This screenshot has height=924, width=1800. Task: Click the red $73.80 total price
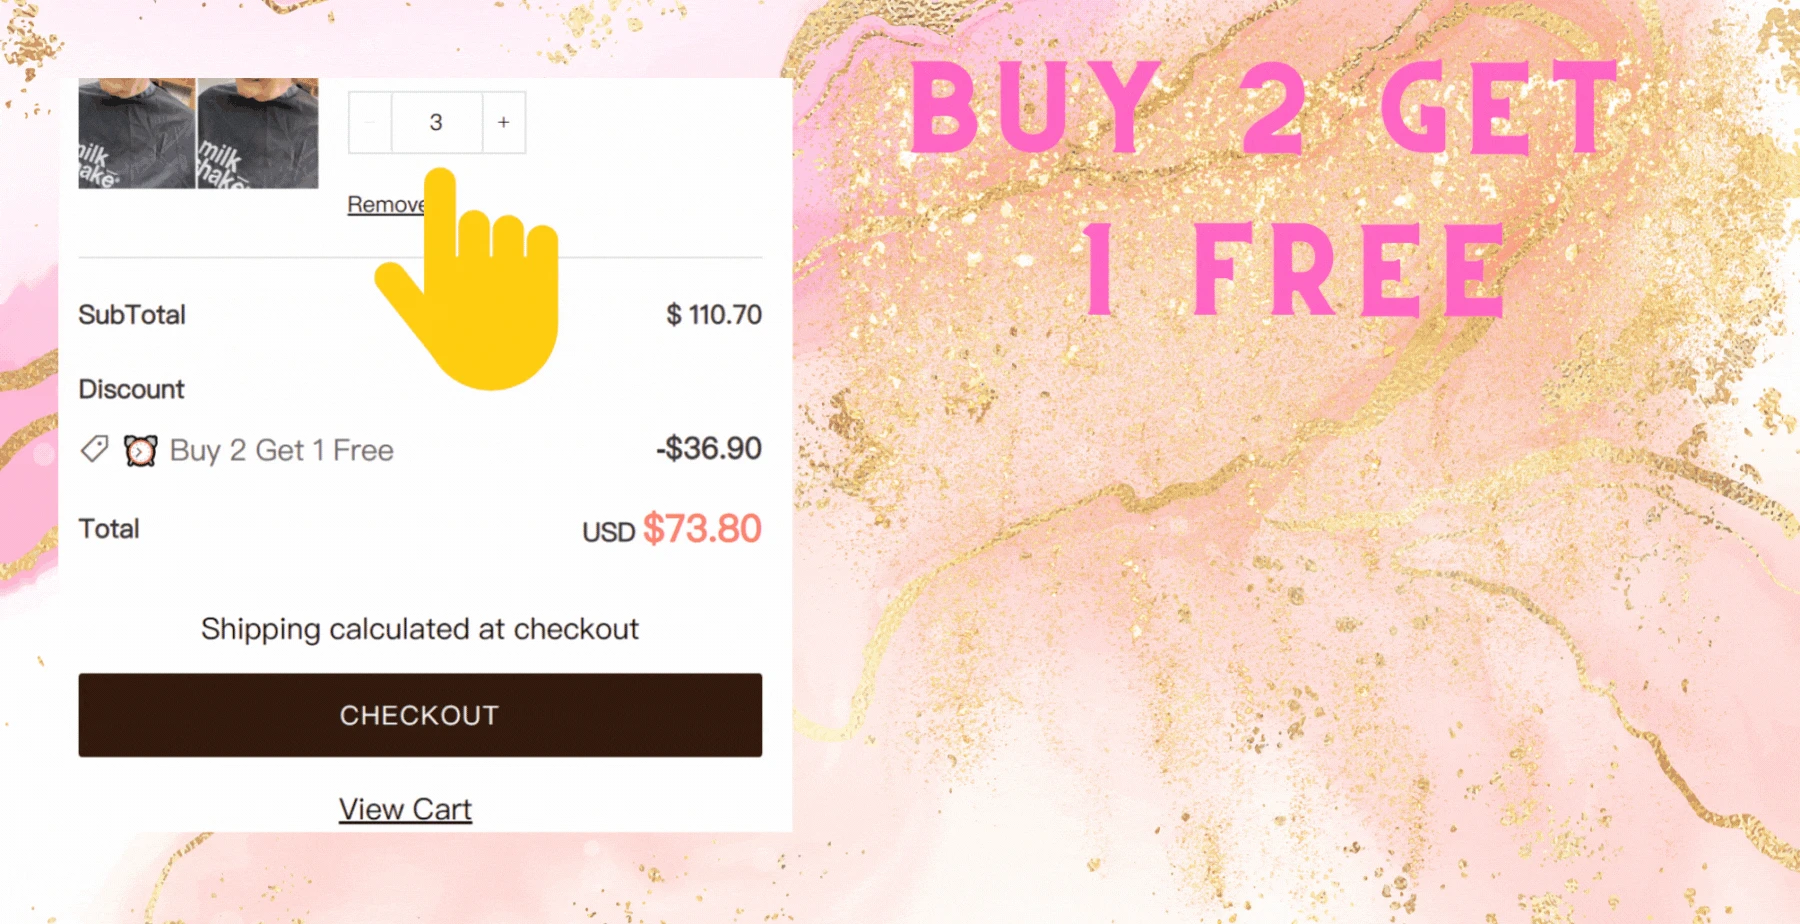701,529
